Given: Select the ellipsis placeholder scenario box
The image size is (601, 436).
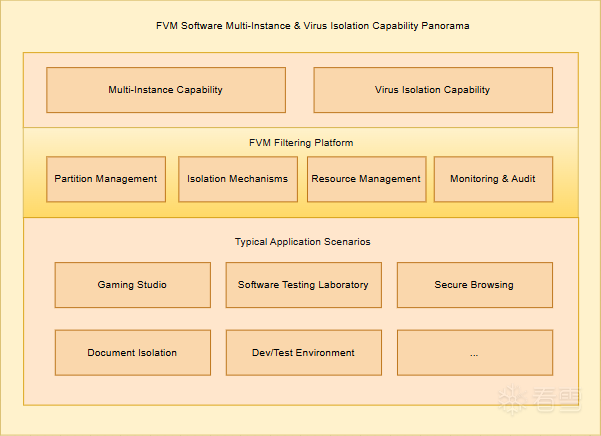Looking at the screenshot, I should [474, 353].
